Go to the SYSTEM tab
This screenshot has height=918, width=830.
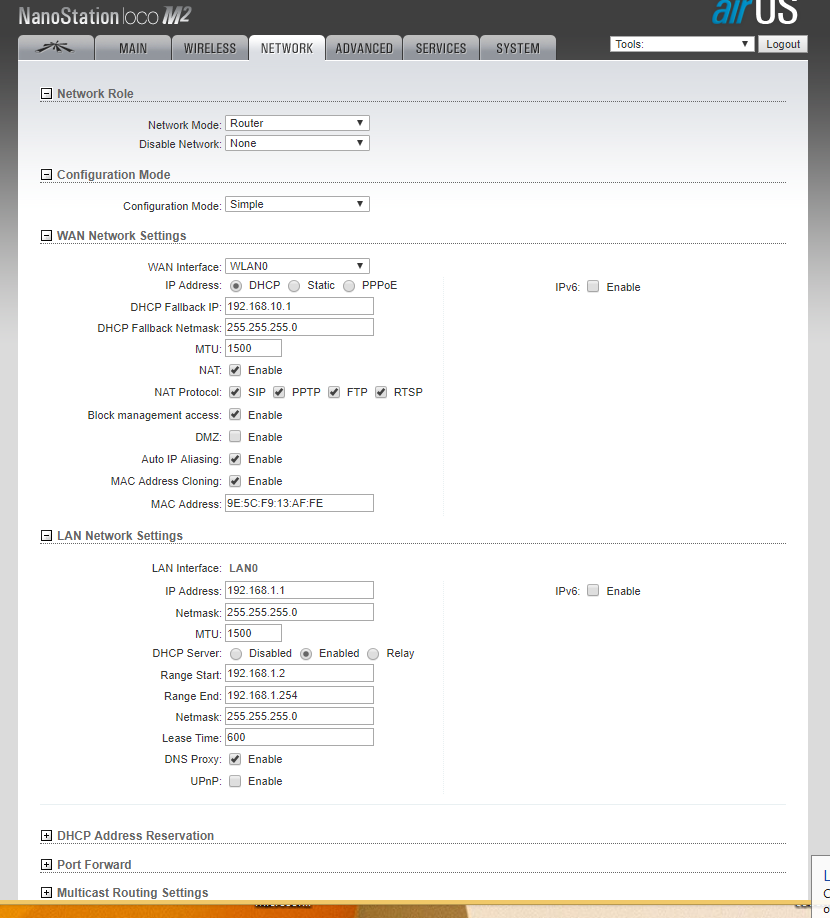coord(518,48)
